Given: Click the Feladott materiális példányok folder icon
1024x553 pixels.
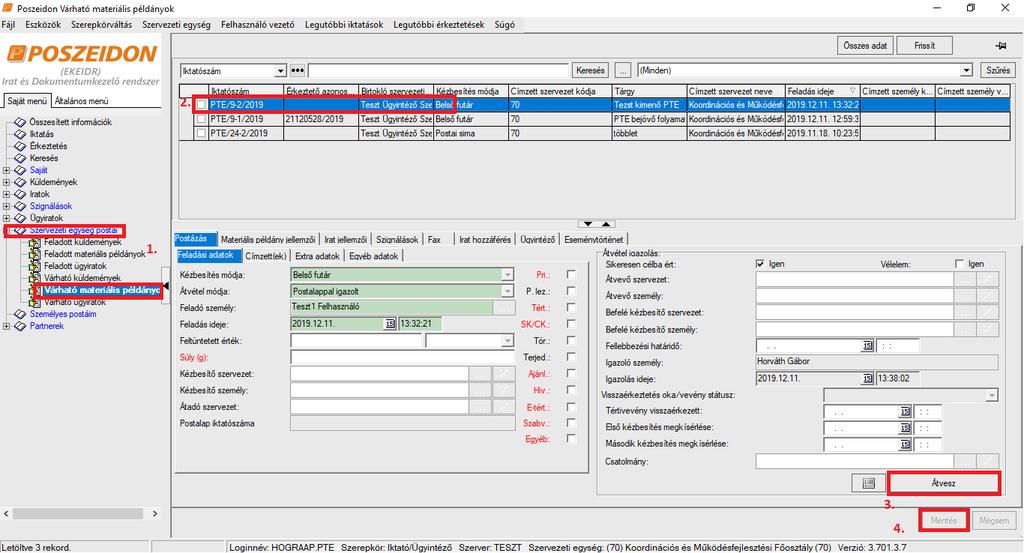Looking at the screenshot, I should pos(35,254).
